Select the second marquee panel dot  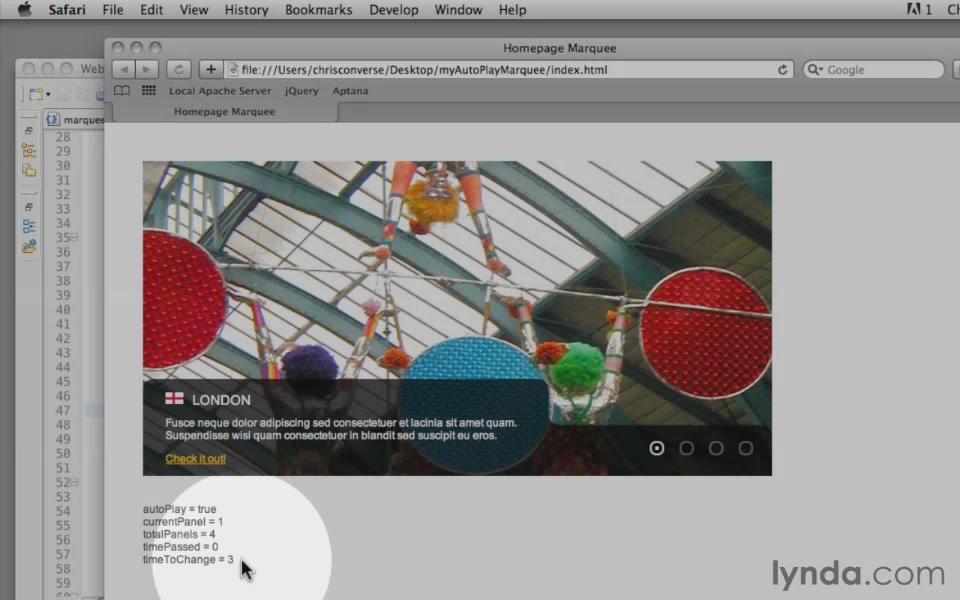click(x=686, y=448)
